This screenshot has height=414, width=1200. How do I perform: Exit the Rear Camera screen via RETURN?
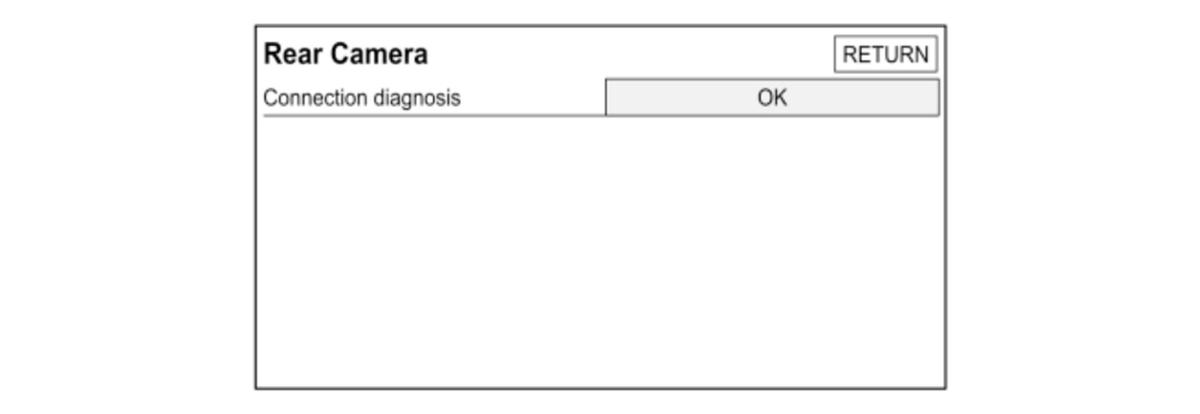885,55
